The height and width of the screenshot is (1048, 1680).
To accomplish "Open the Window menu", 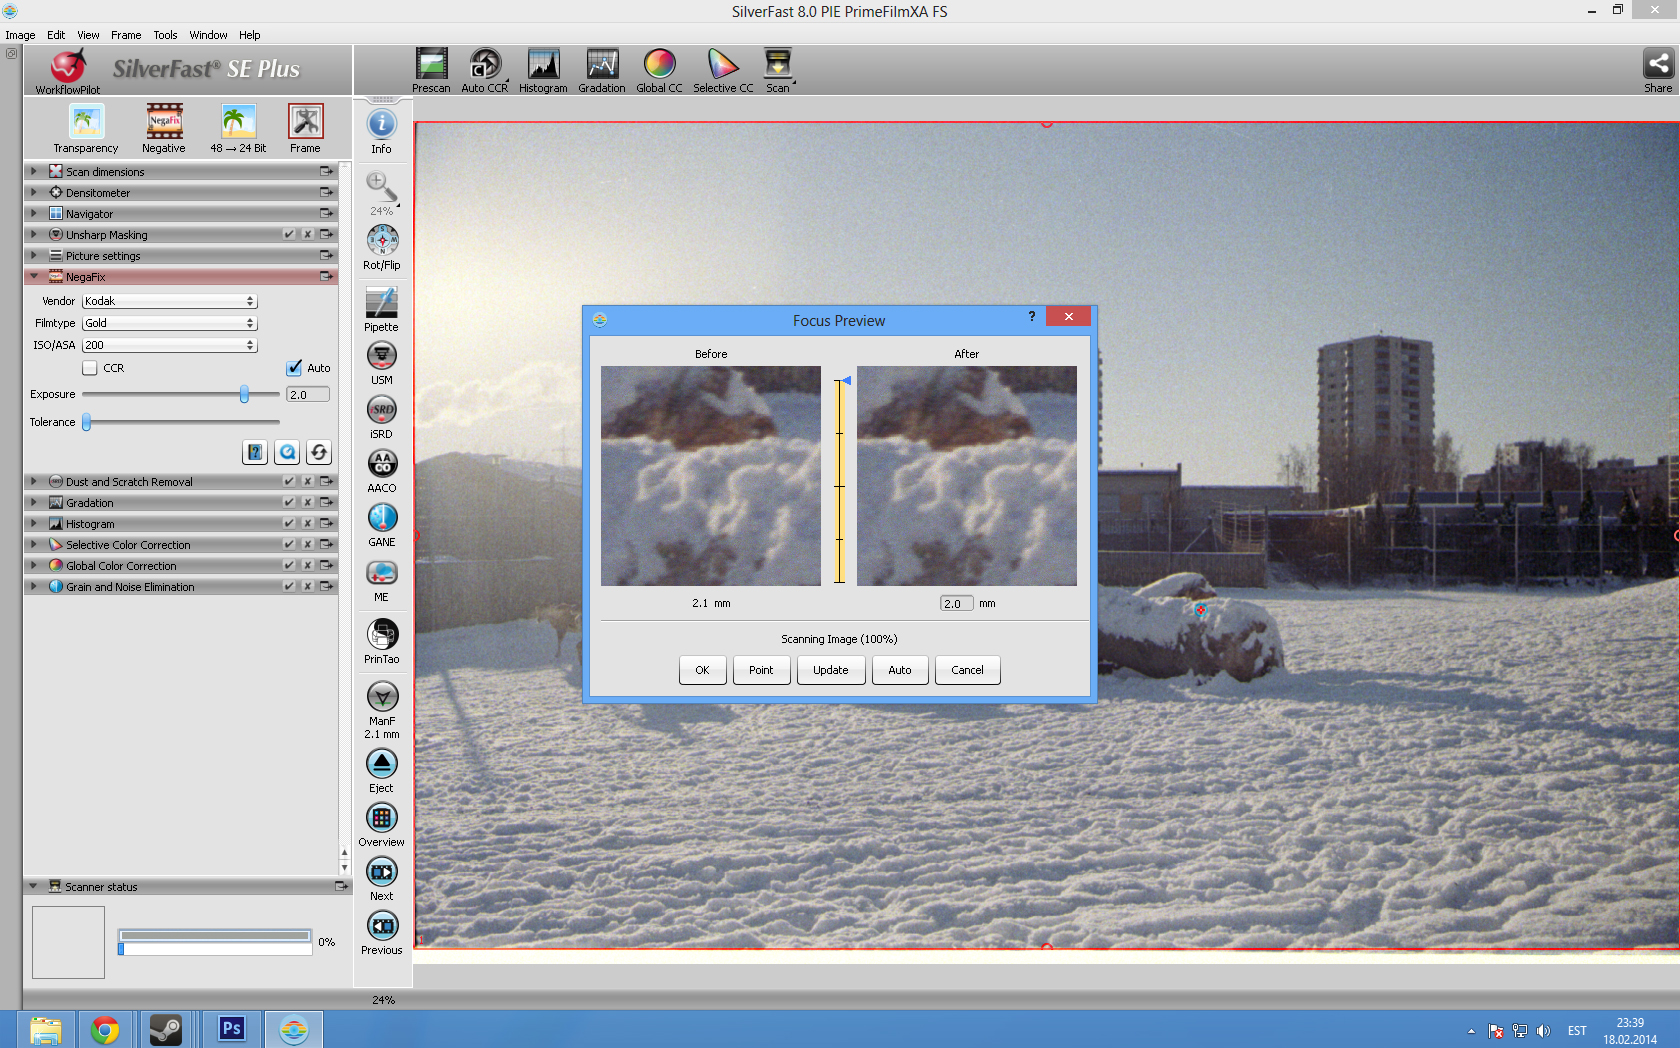I will [208, 35].
